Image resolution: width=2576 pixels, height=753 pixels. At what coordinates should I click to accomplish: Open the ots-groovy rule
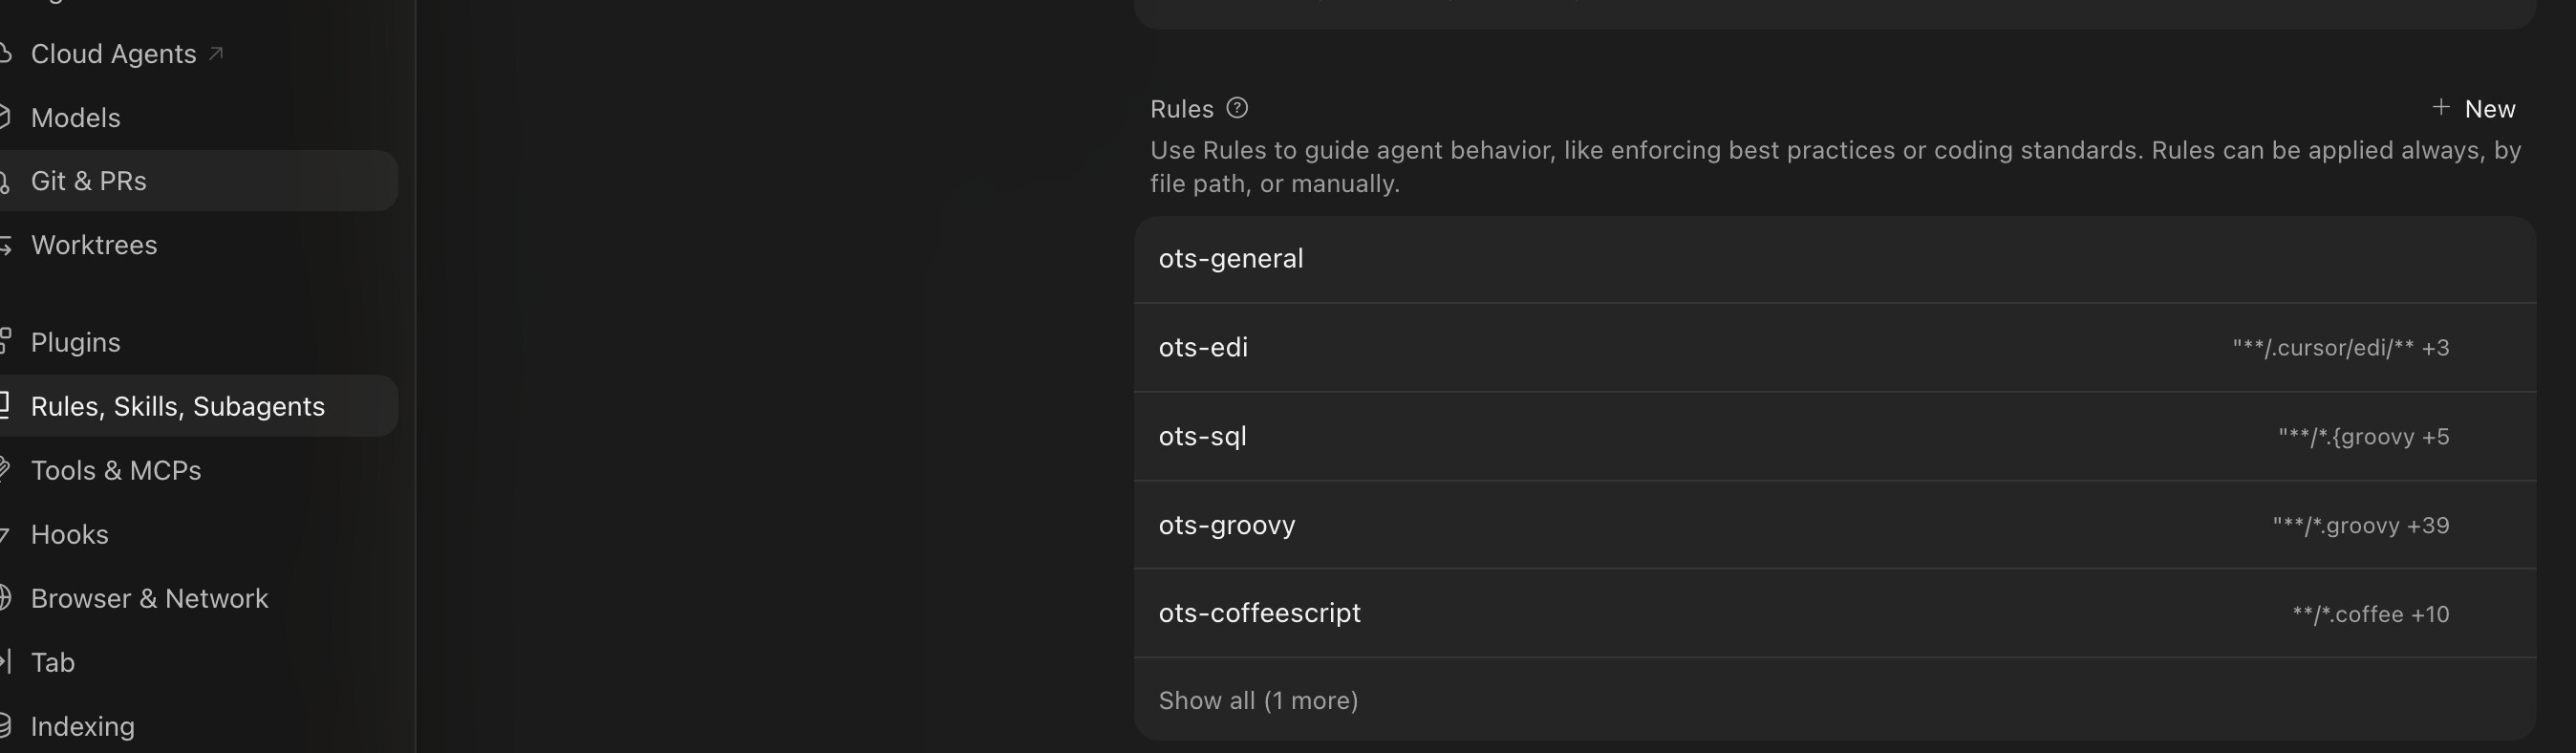click(x=1835, y=525)
